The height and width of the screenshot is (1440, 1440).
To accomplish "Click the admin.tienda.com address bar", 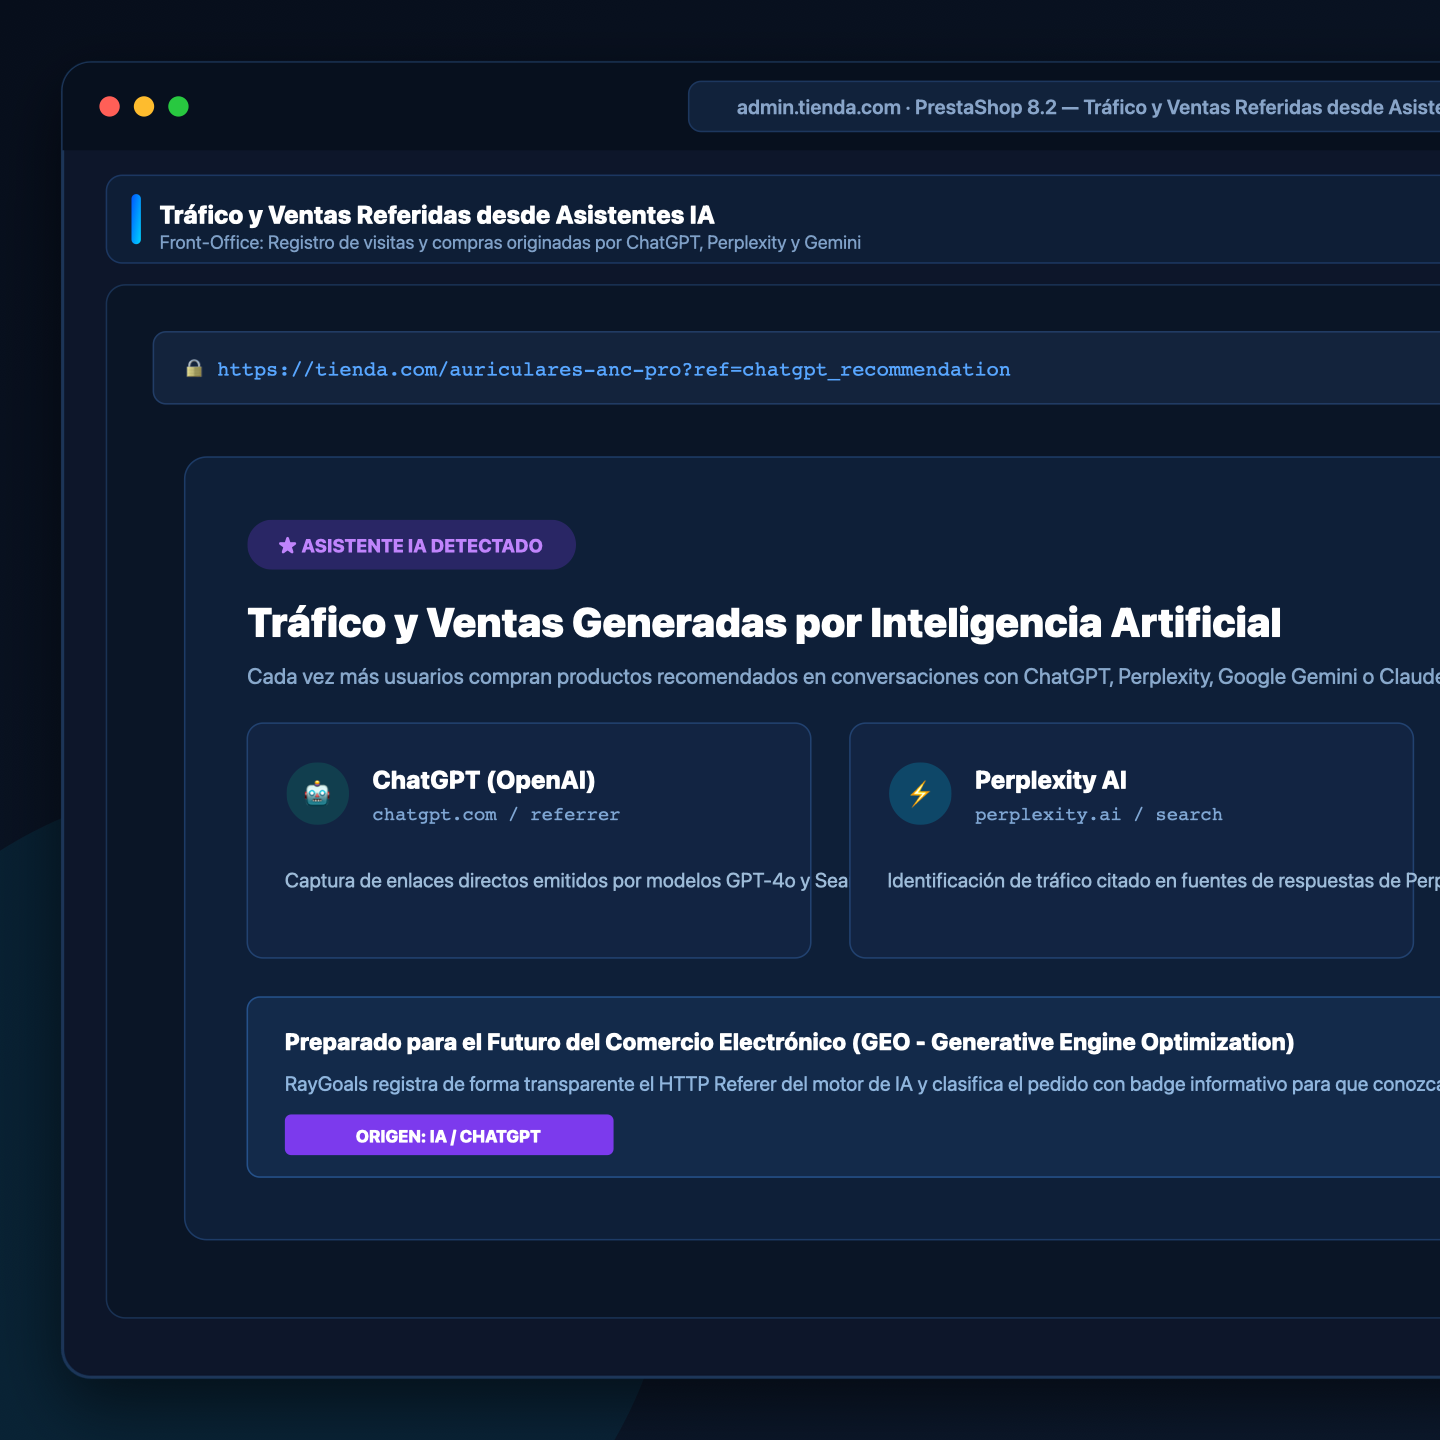I will pyautogui.click(x=1064, y=107).
